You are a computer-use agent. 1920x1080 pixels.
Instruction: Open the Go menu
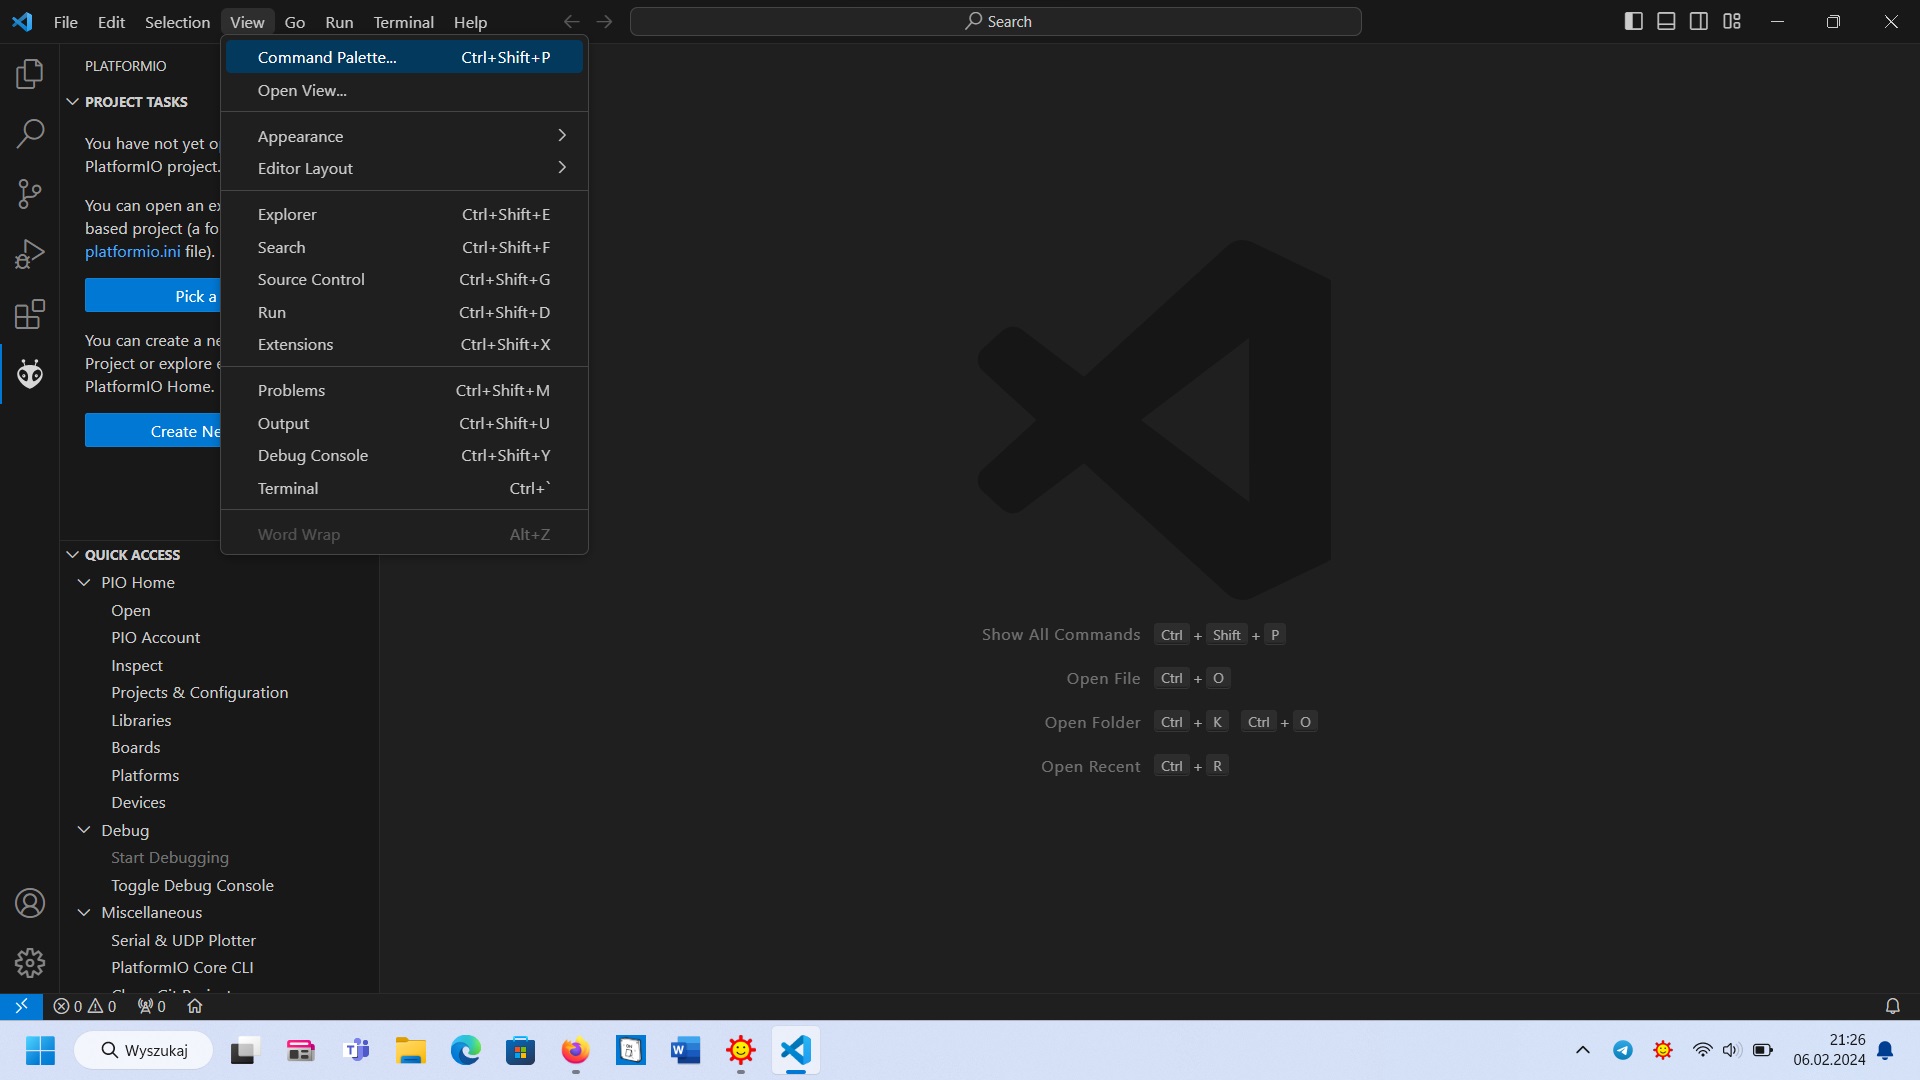[294, 22]
